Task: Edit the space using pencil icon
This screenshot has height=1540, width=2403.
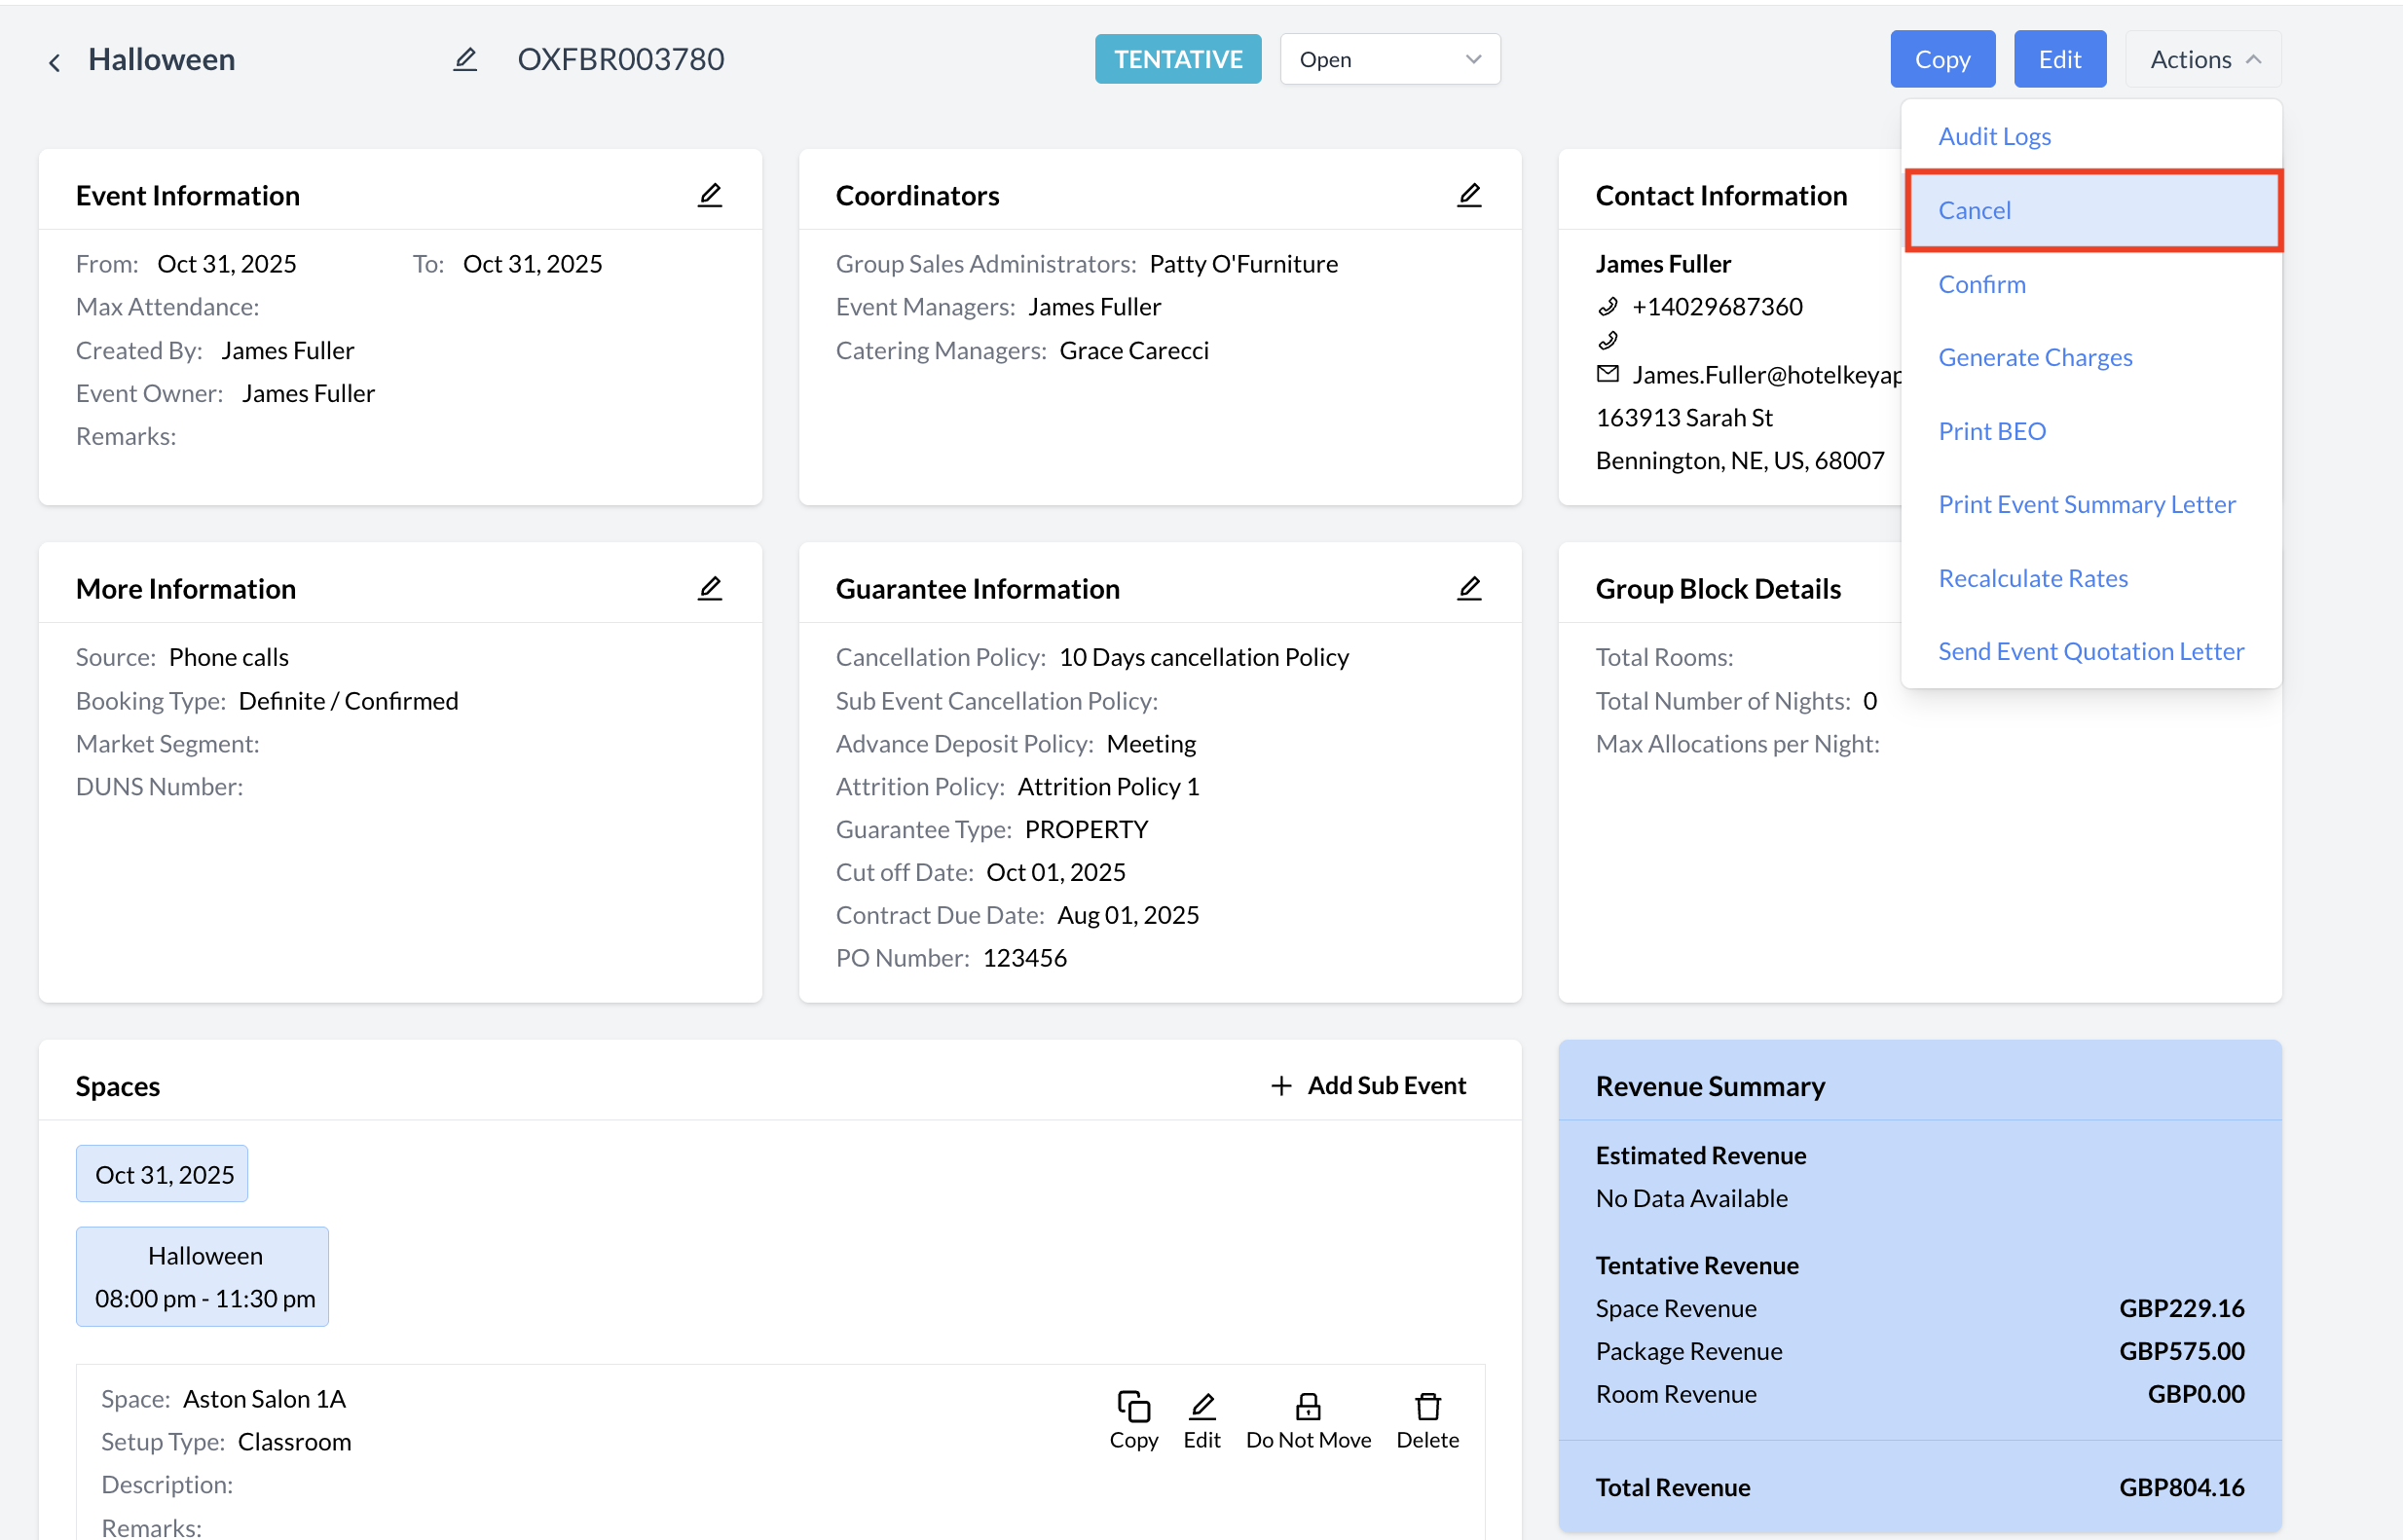Action: 1201,1419
